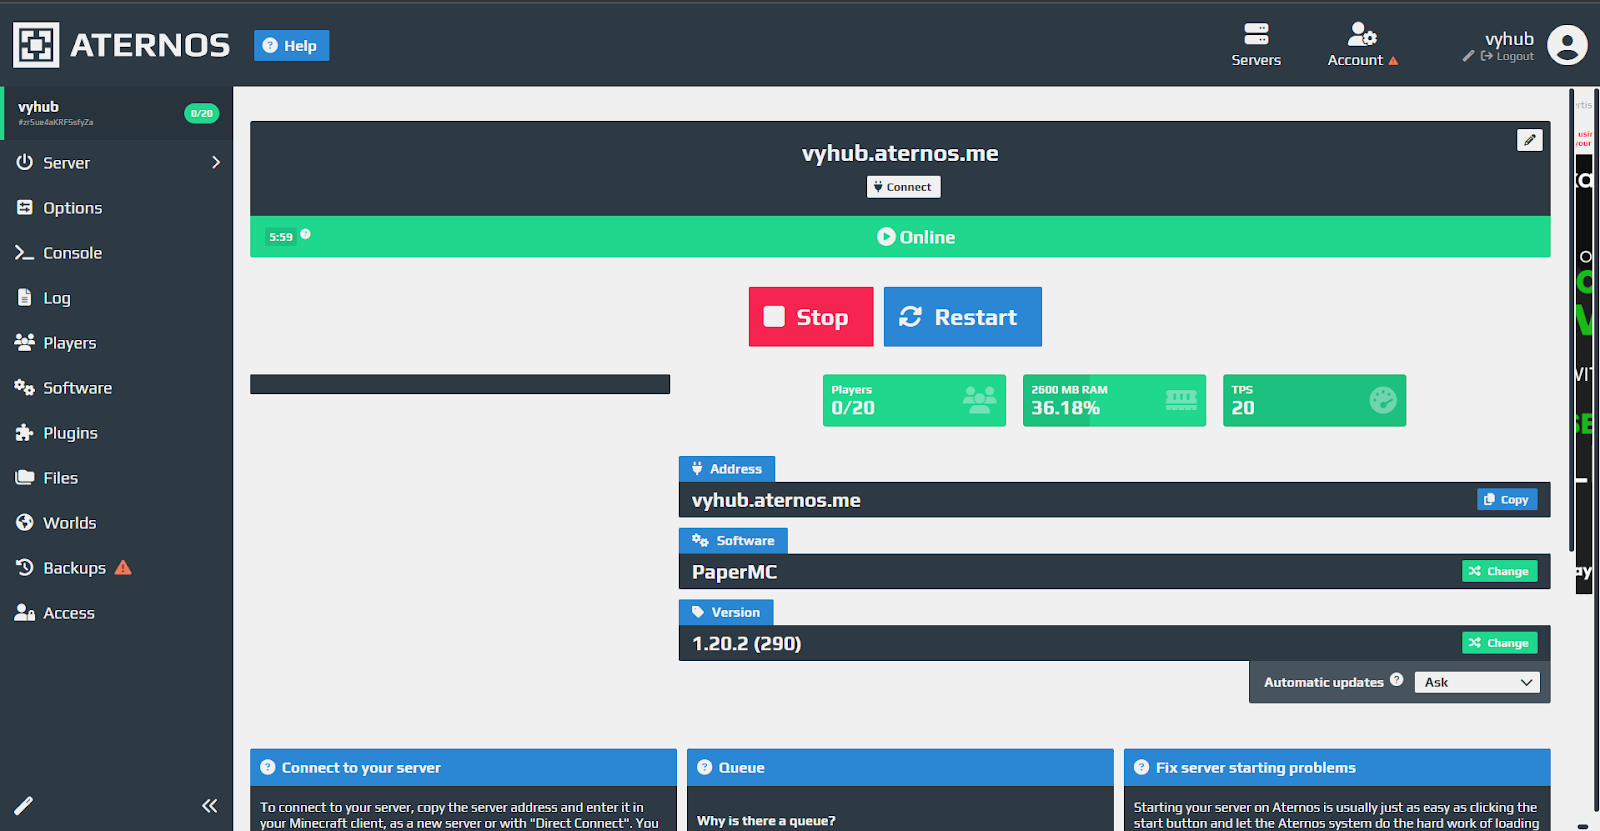Click the countdown help question icon
Image resolution: width=1600 pixels, height=831 pixels.
click(x=305, y=234)
